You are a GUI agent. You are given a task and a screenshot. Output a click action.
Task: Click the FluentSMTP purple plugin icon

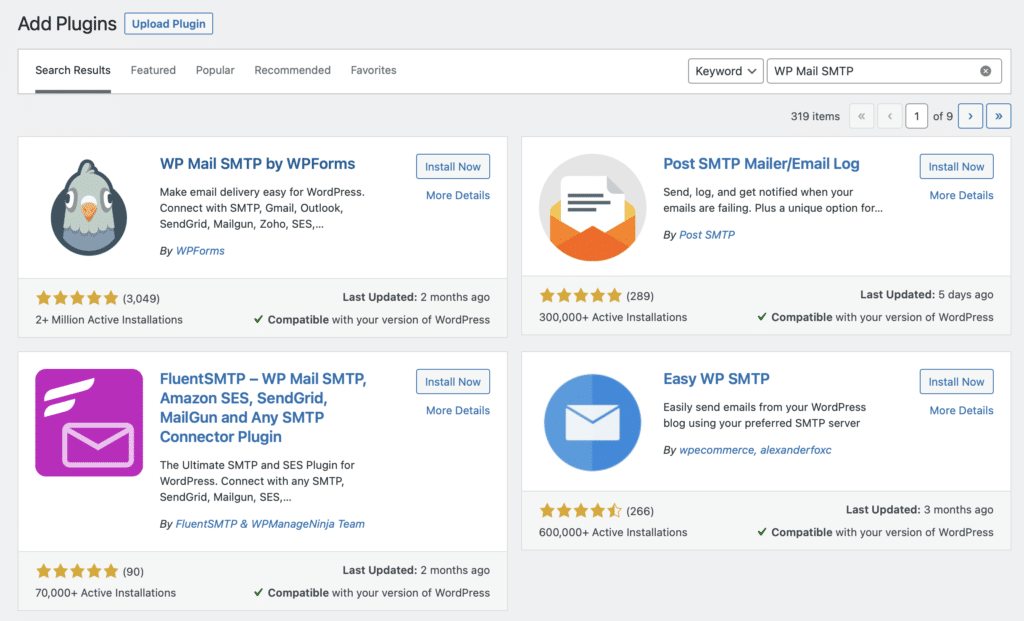pyautogui.click(x=89, y=422)
